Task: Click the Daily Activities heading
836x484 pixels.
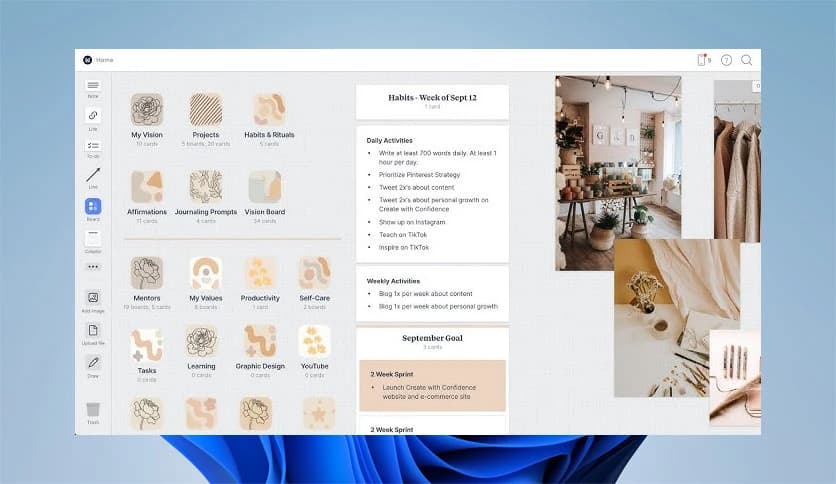Action: (389, 140)
